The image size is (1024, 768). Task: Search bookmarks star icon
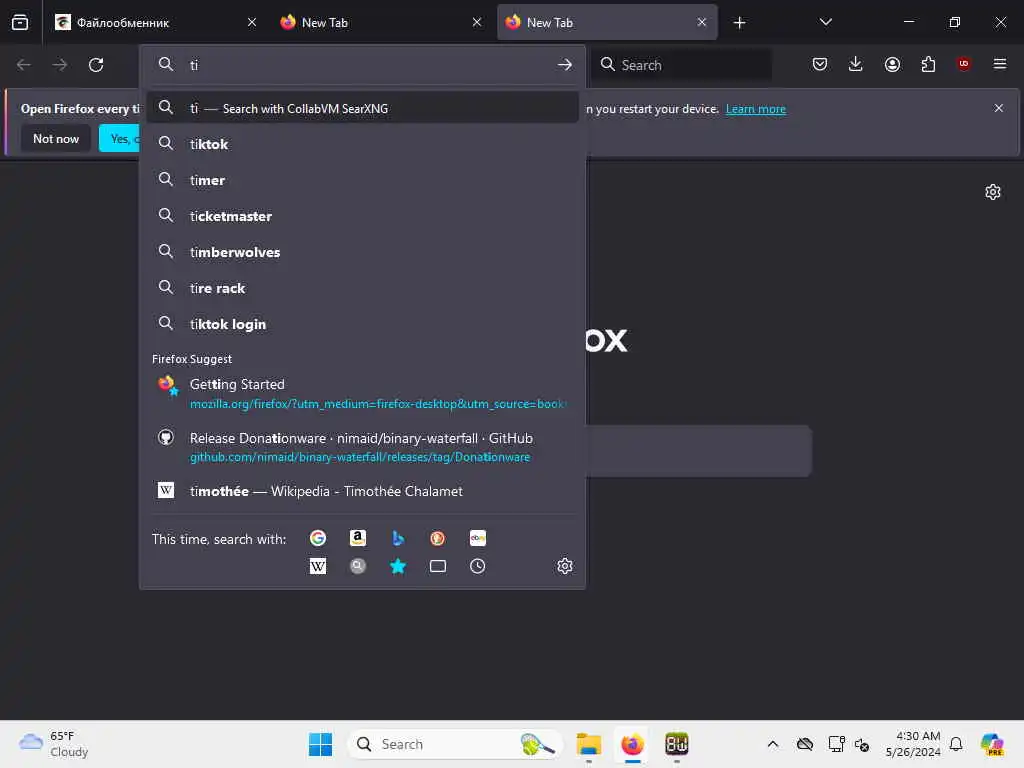coord(398,566)
